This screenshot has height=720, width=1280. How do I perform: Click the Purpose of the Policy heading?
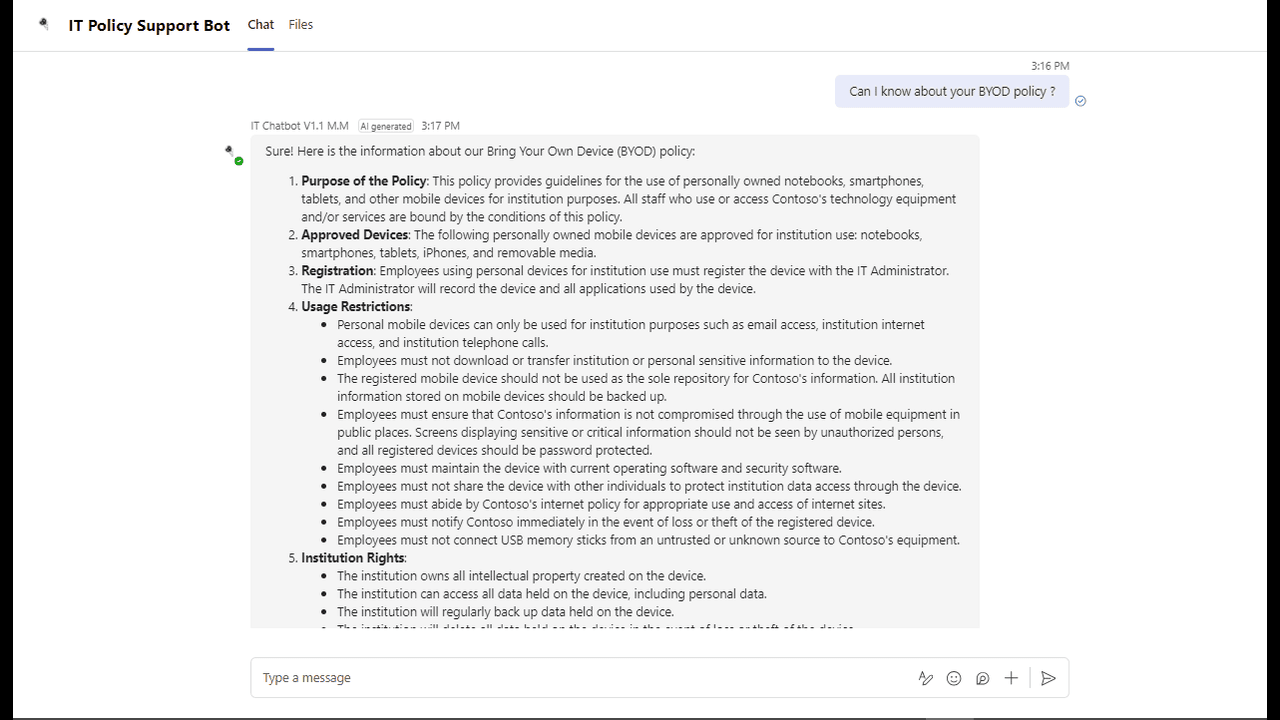(x=364, y=181)
